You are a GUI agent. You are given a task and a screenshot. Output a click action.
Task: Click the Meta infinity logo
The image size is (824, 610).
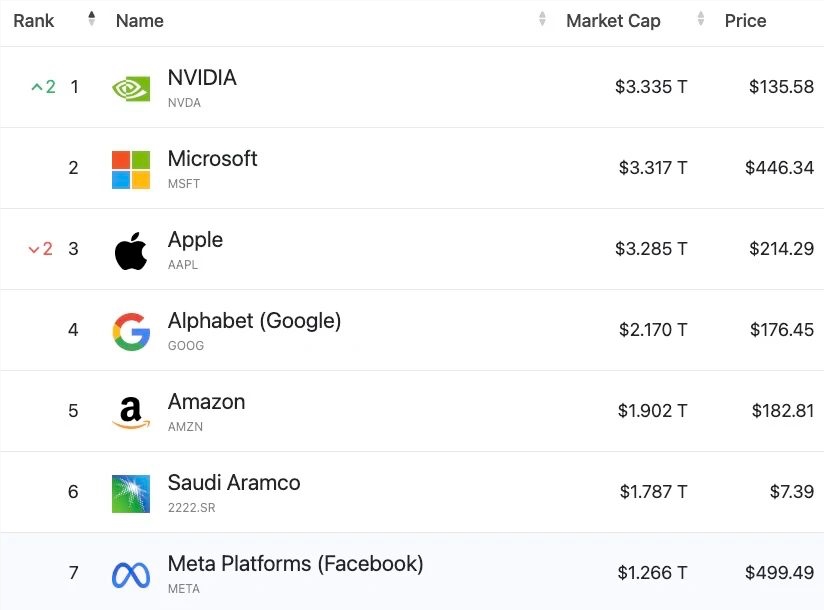(x=131, y=575)
